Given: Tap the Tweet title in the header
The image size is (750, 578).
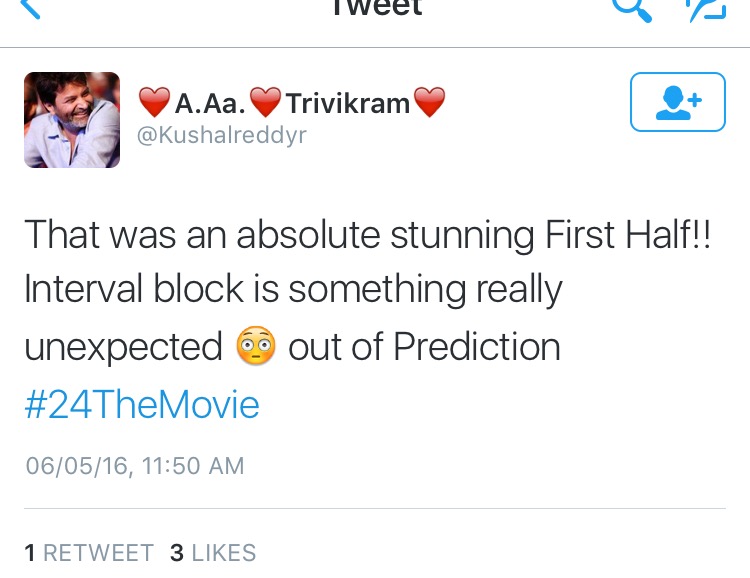Looking at the screenshot, I should pos(376,8).
